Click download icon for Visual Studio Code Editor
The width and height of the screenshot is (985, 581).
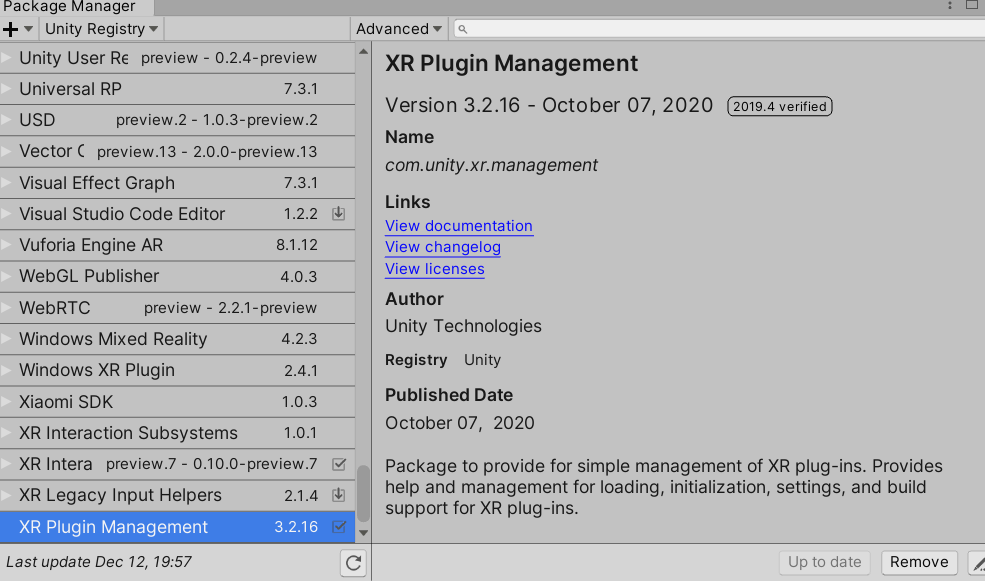click(339, 214)
